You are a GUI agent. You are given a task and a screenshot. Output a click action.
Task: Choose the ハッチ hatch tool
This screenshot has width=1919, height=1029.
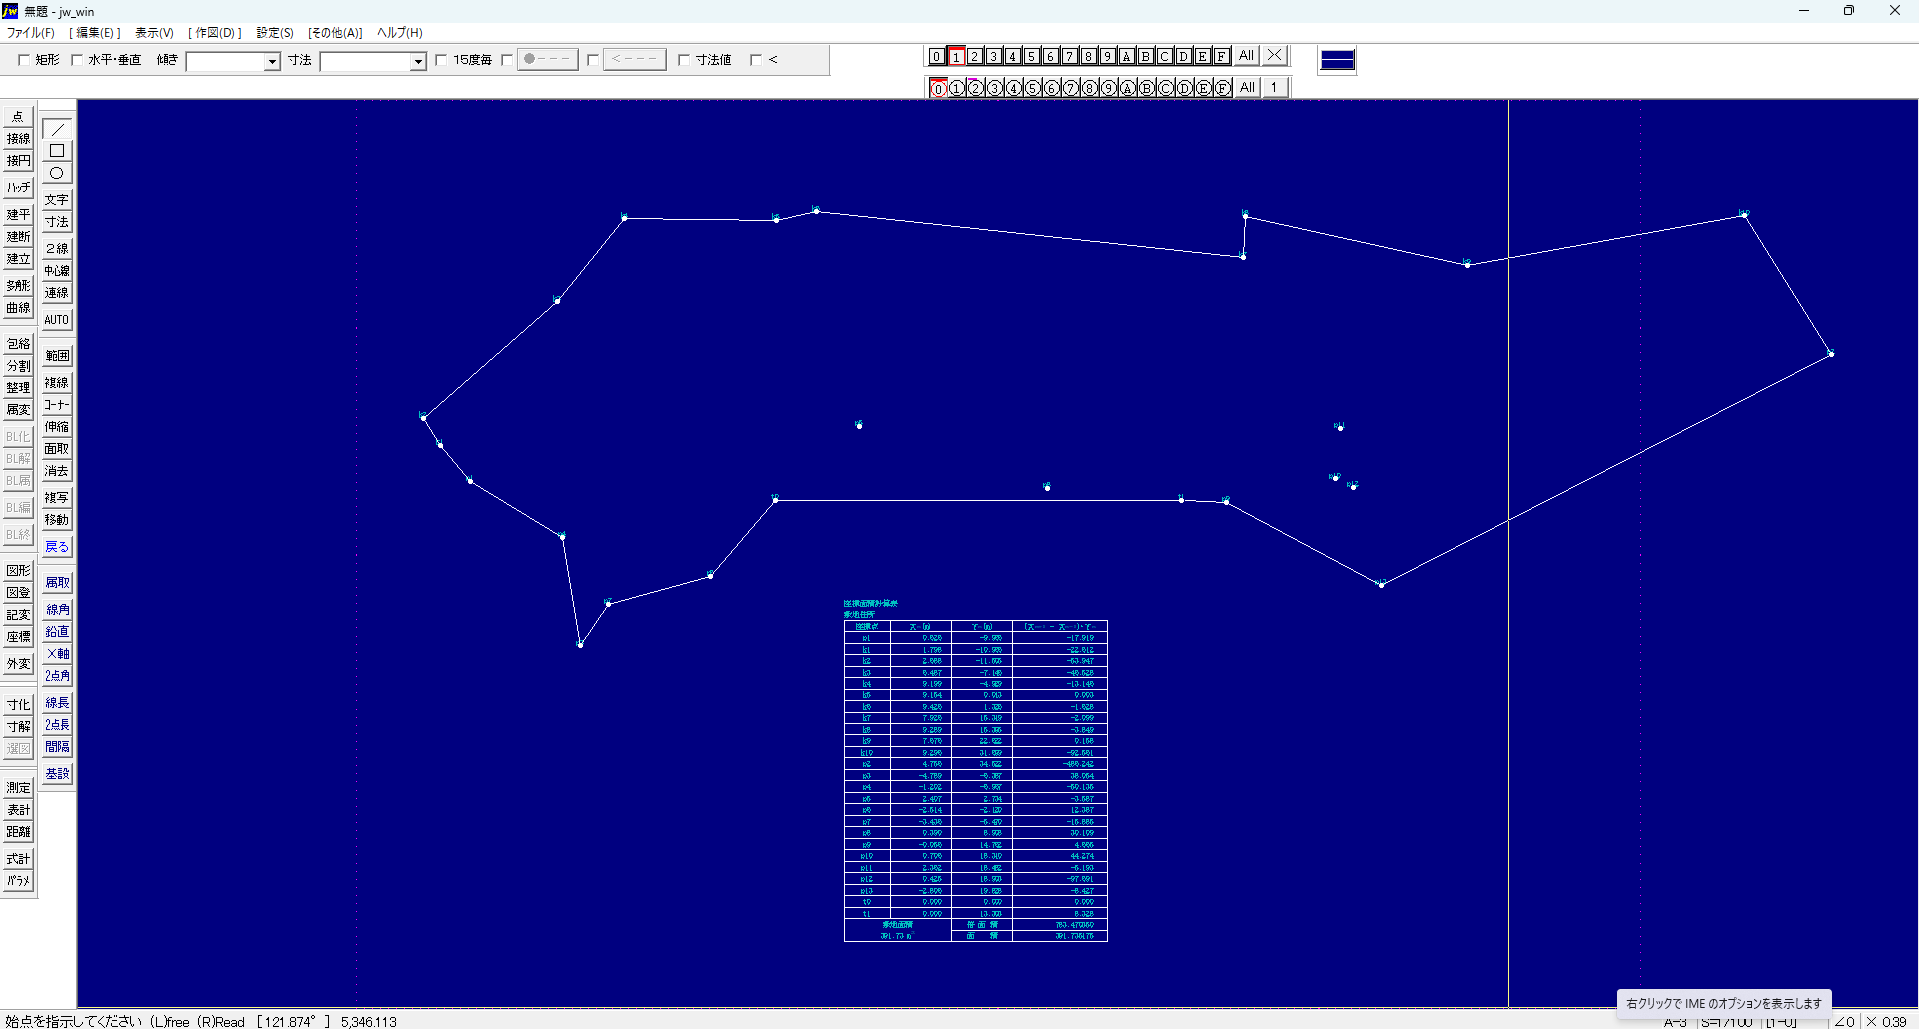point(18,187)
